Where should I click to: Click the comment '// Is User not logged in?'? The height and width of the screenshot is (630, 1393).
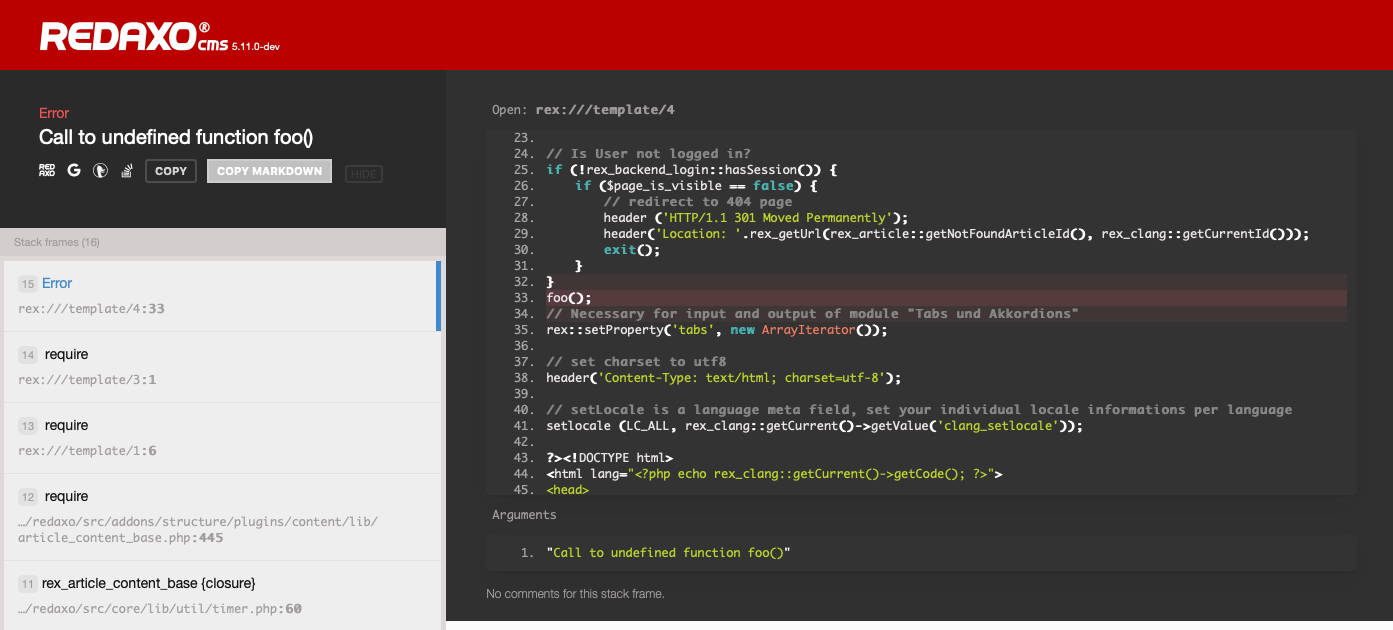point(648,154)
